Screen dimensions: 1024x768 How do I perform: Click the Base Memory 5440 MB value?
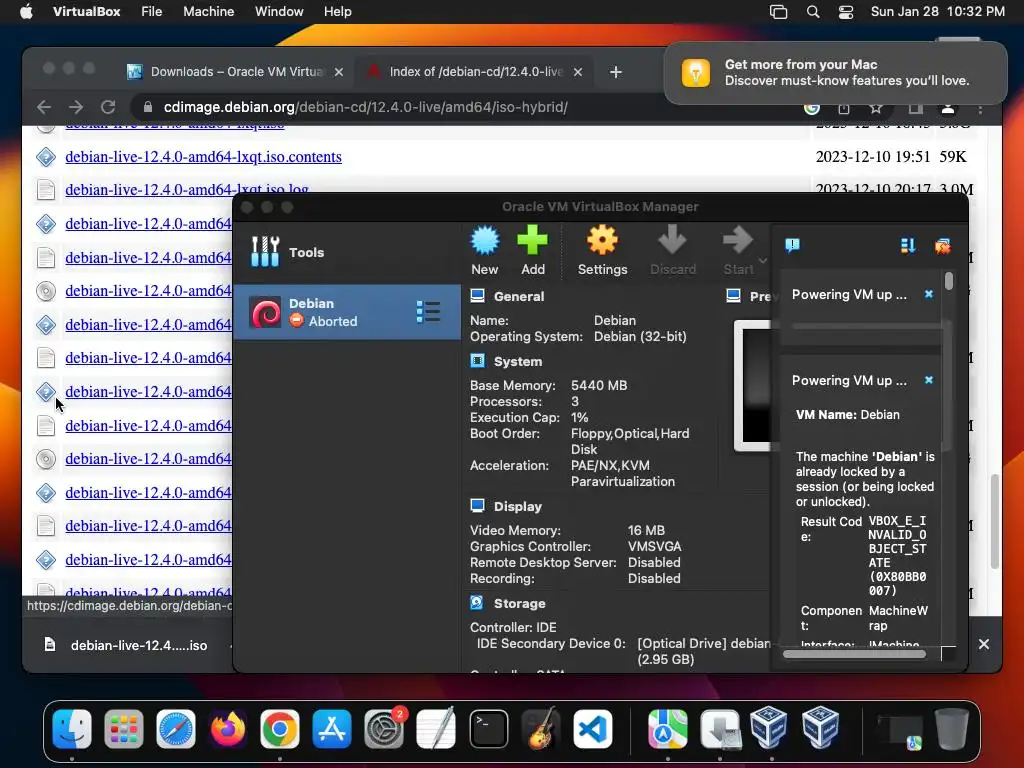599,385
